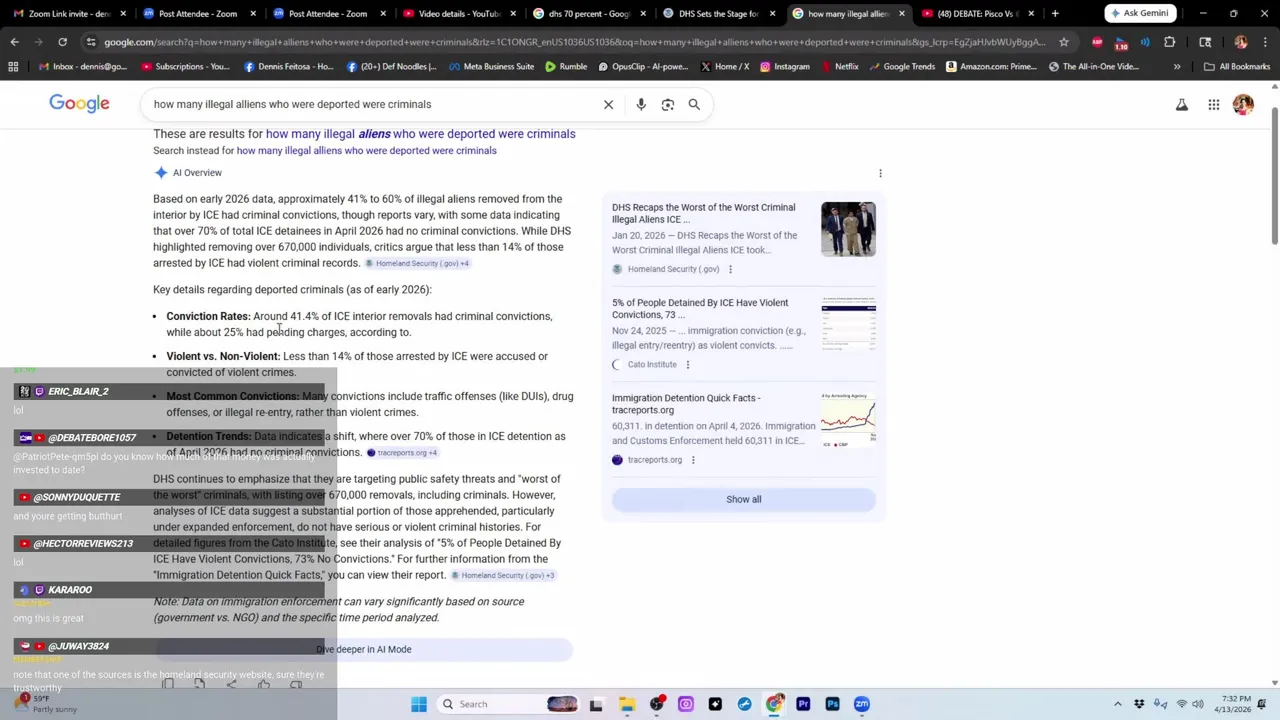Open Rumble bookmark

(x=566, y=66)
